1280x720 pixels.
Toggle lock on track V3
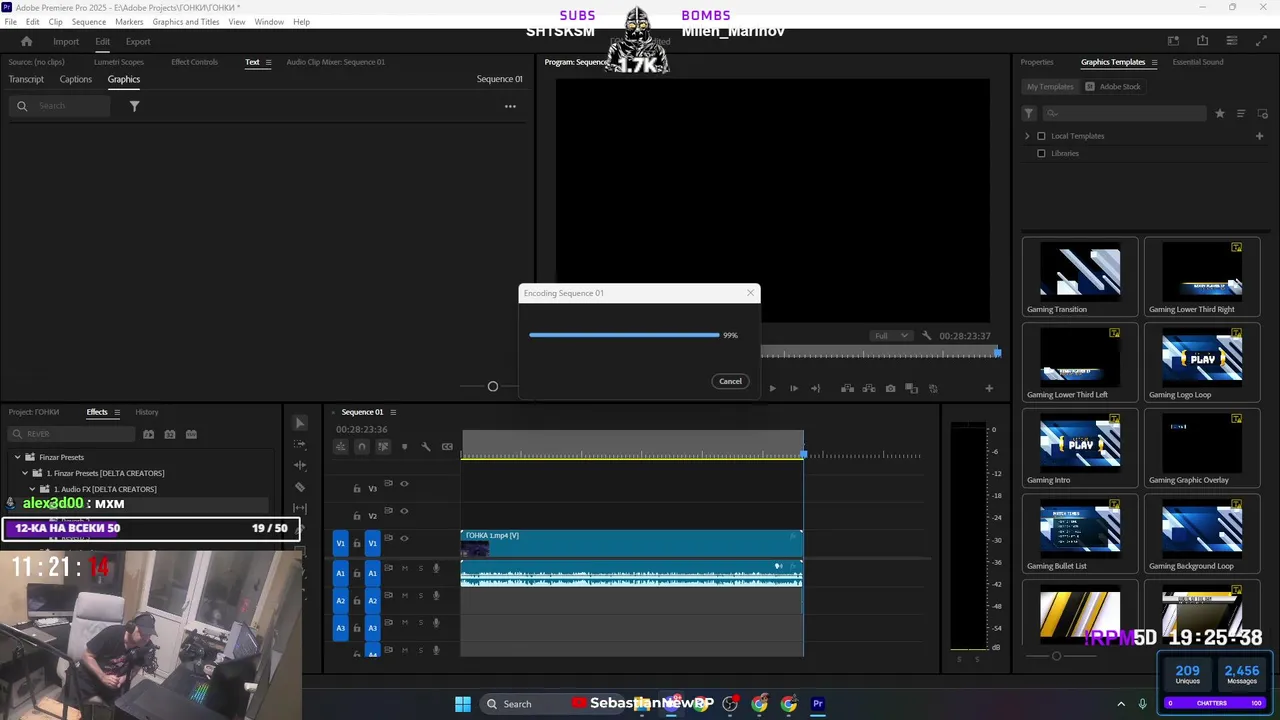pyautogui.click(x=357, y=489)
